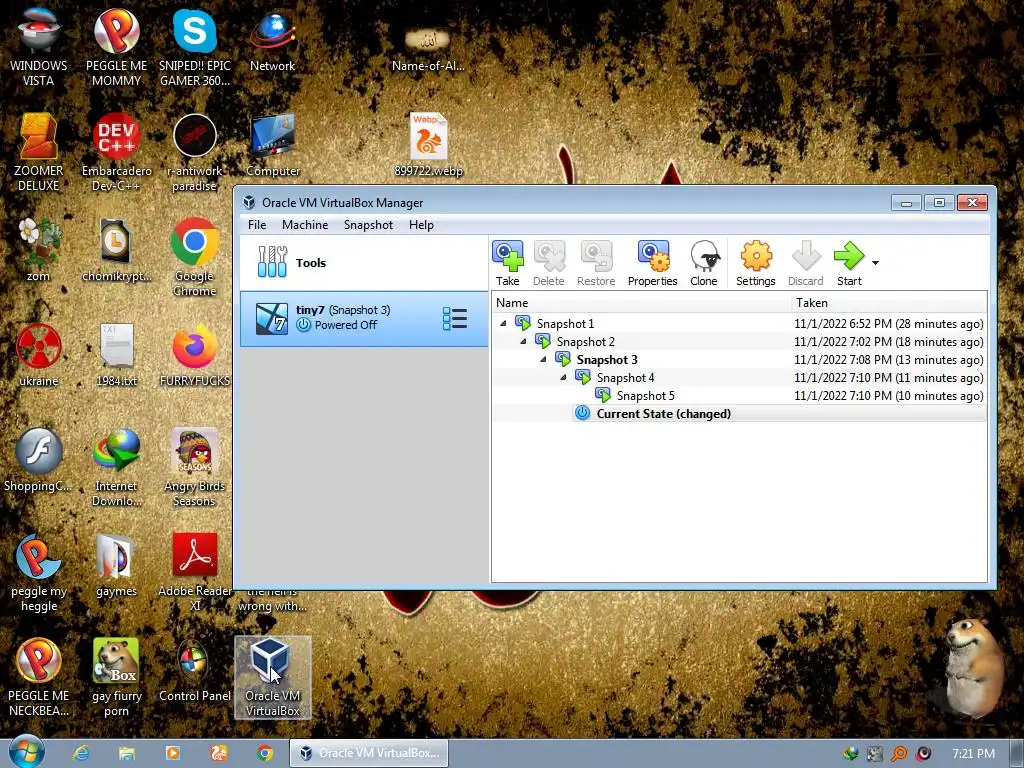1024x768 pixels.
Task: Open the Angry Birds Seasons desktop icon
Action: [195, 468]
